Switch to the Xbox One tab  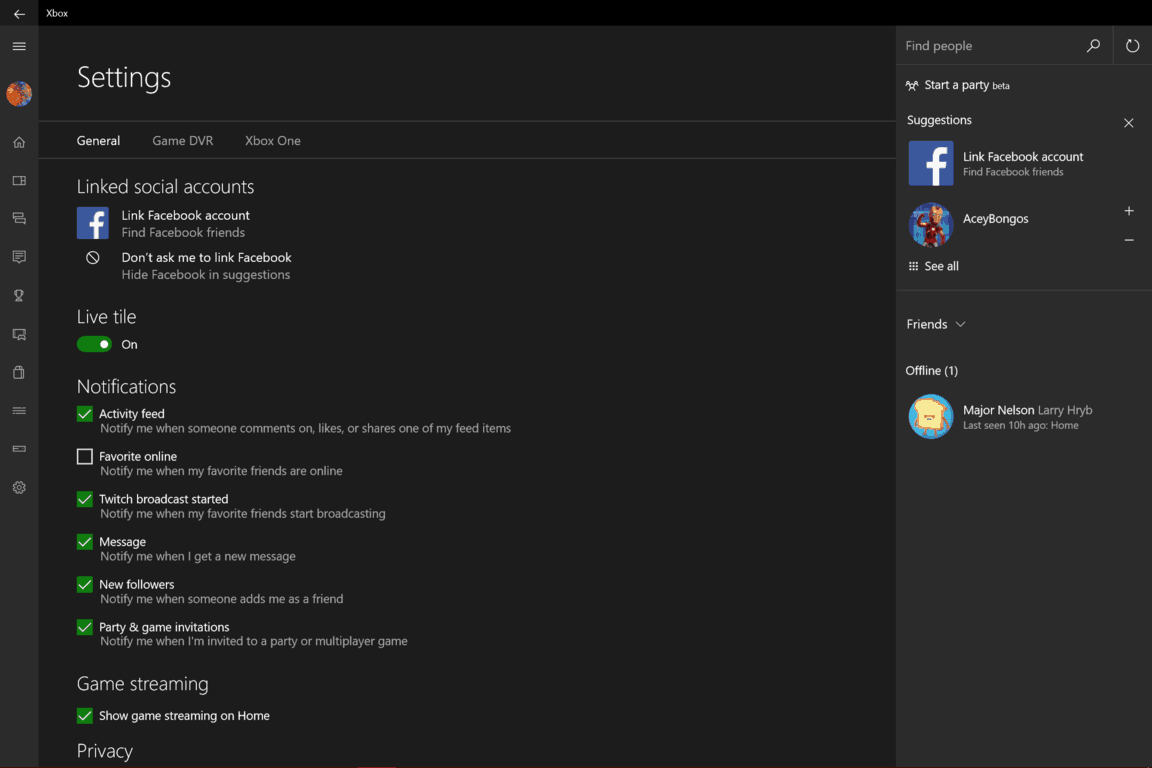point(273,140)
